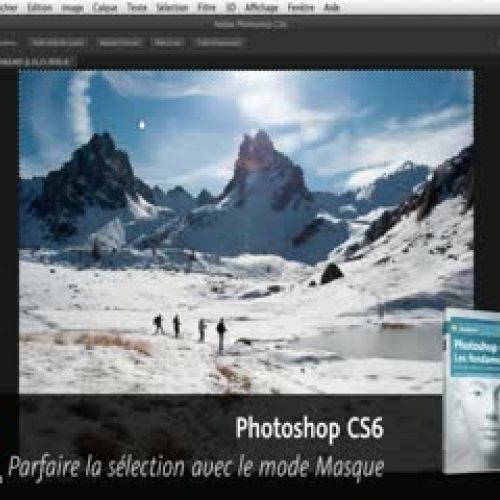Open the Calque menu
The width and height of the screenshot is (500, 500).
[105, 7]
